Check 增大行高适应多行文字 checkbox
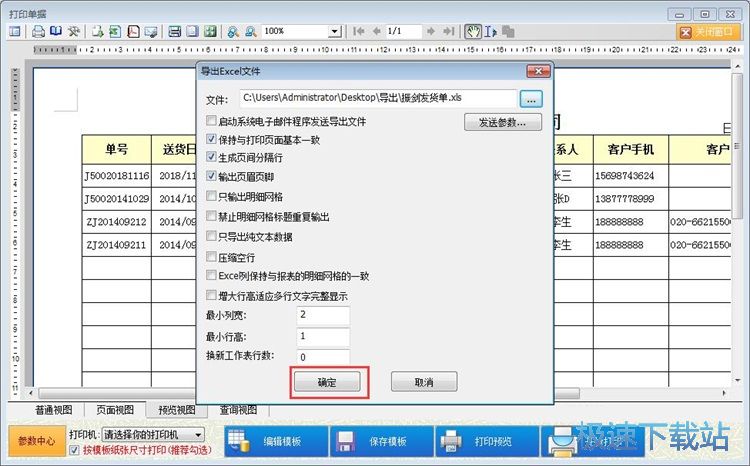The image size is (750, 466). pos(211,295)
